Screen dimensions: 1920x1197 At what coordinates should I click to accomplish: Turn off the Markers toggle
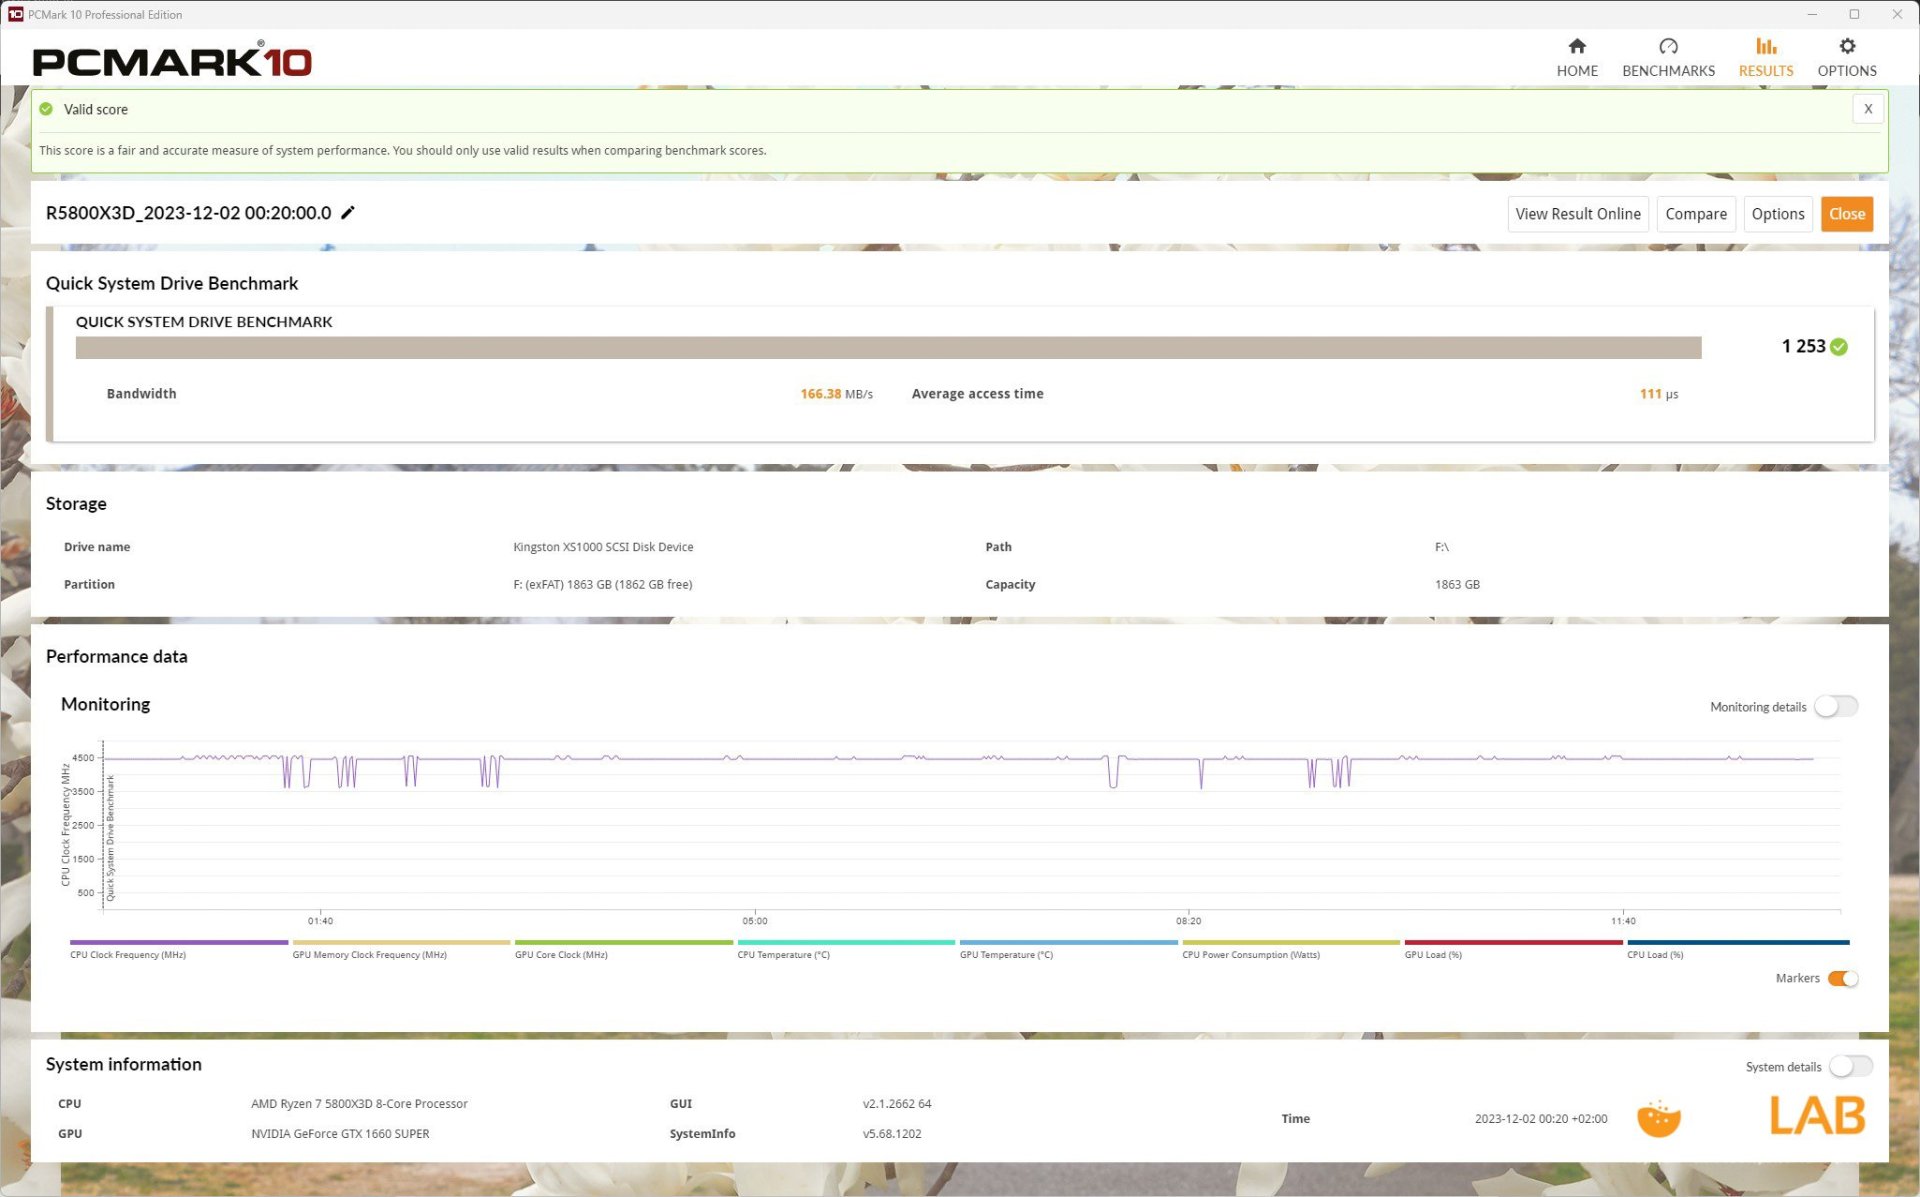(x=1842, y=978)
